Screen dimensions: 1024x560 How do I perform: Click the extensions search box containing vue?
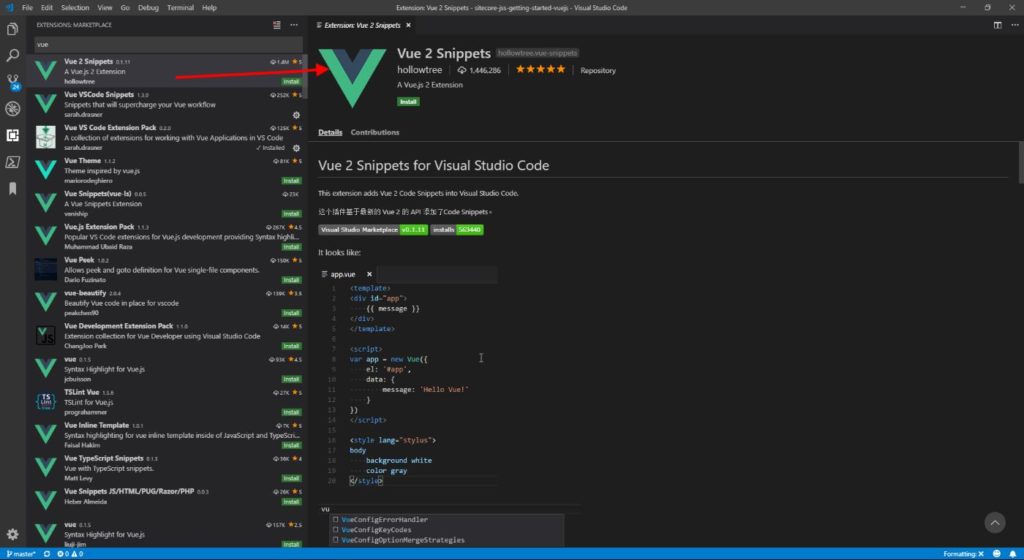click(168, 44)
